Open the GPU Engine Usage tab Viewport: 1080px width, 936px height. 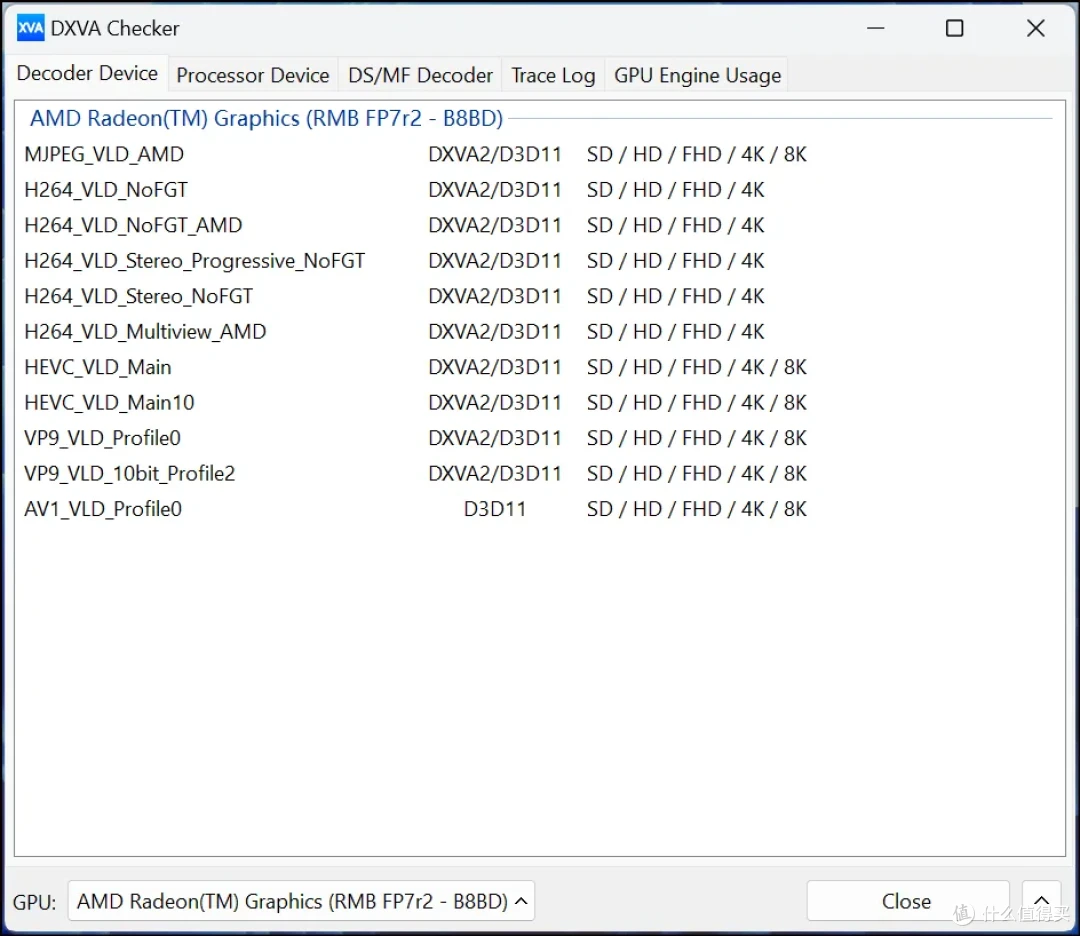[697, 75]
